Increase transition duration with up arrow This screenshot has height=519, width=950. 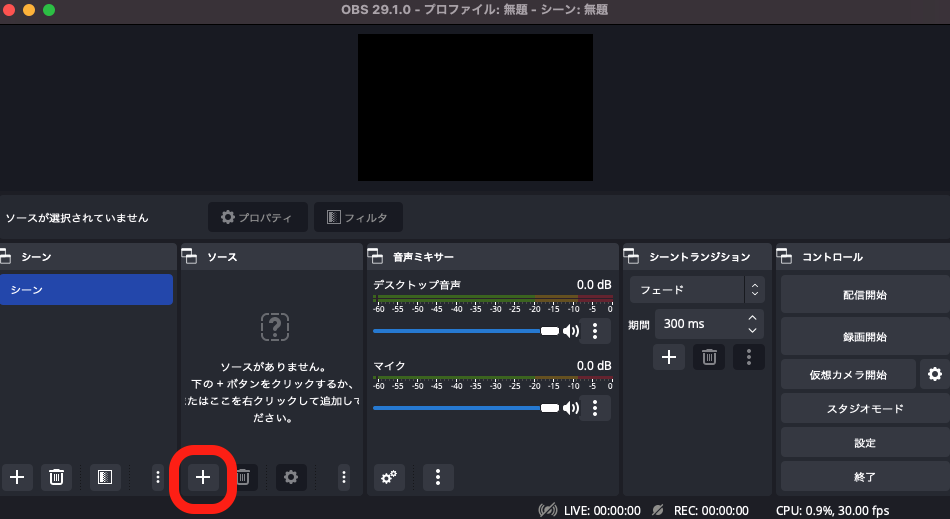coord(752,318)
